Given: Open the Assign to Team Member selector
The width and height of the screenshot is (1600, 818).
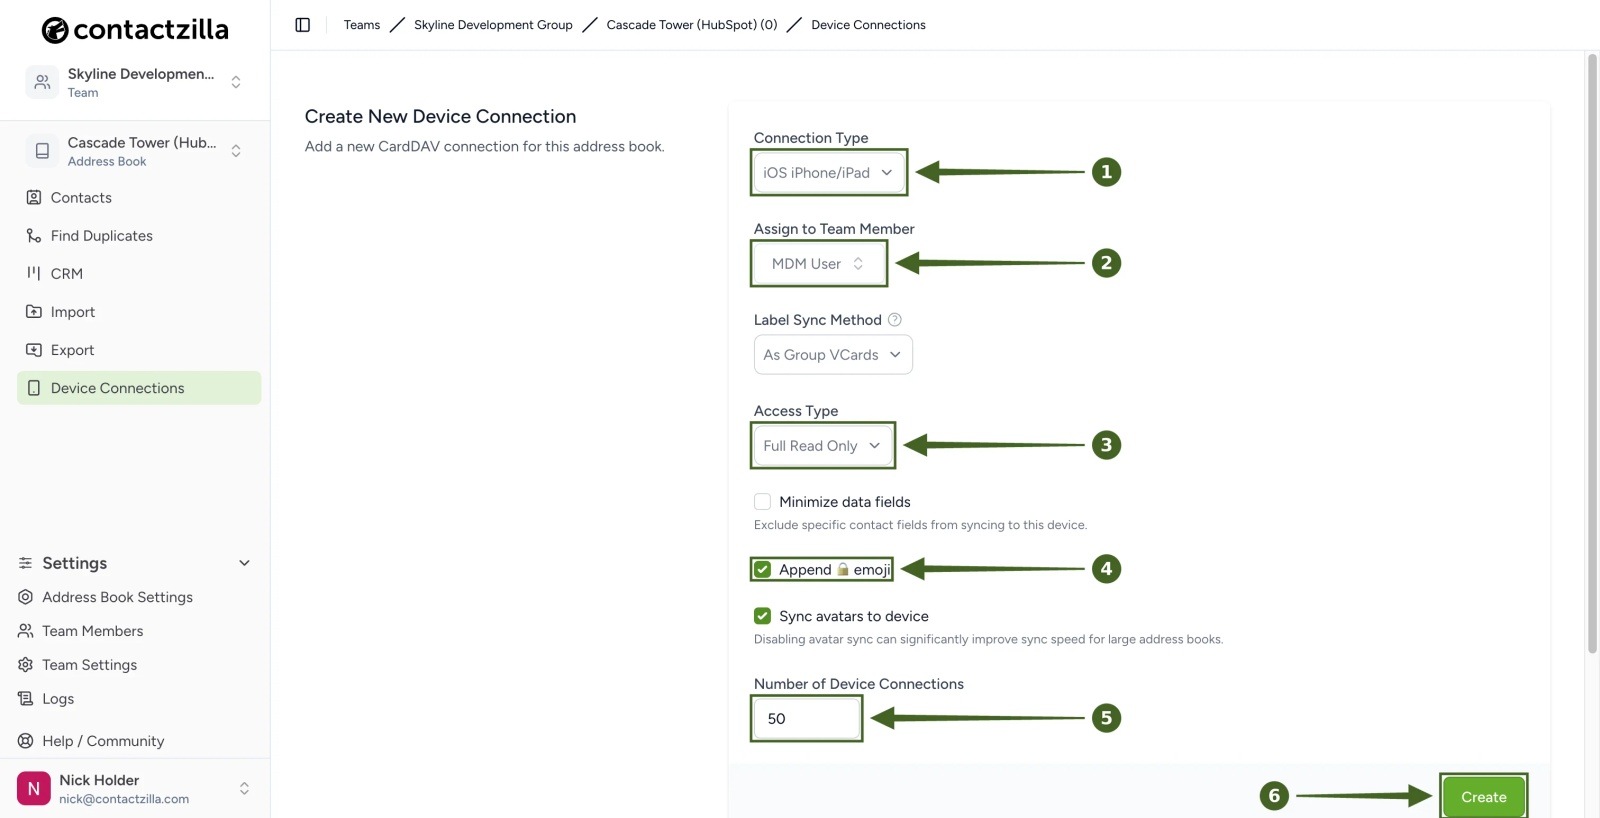Looking at the screenshot, I should tap(818, 264).
